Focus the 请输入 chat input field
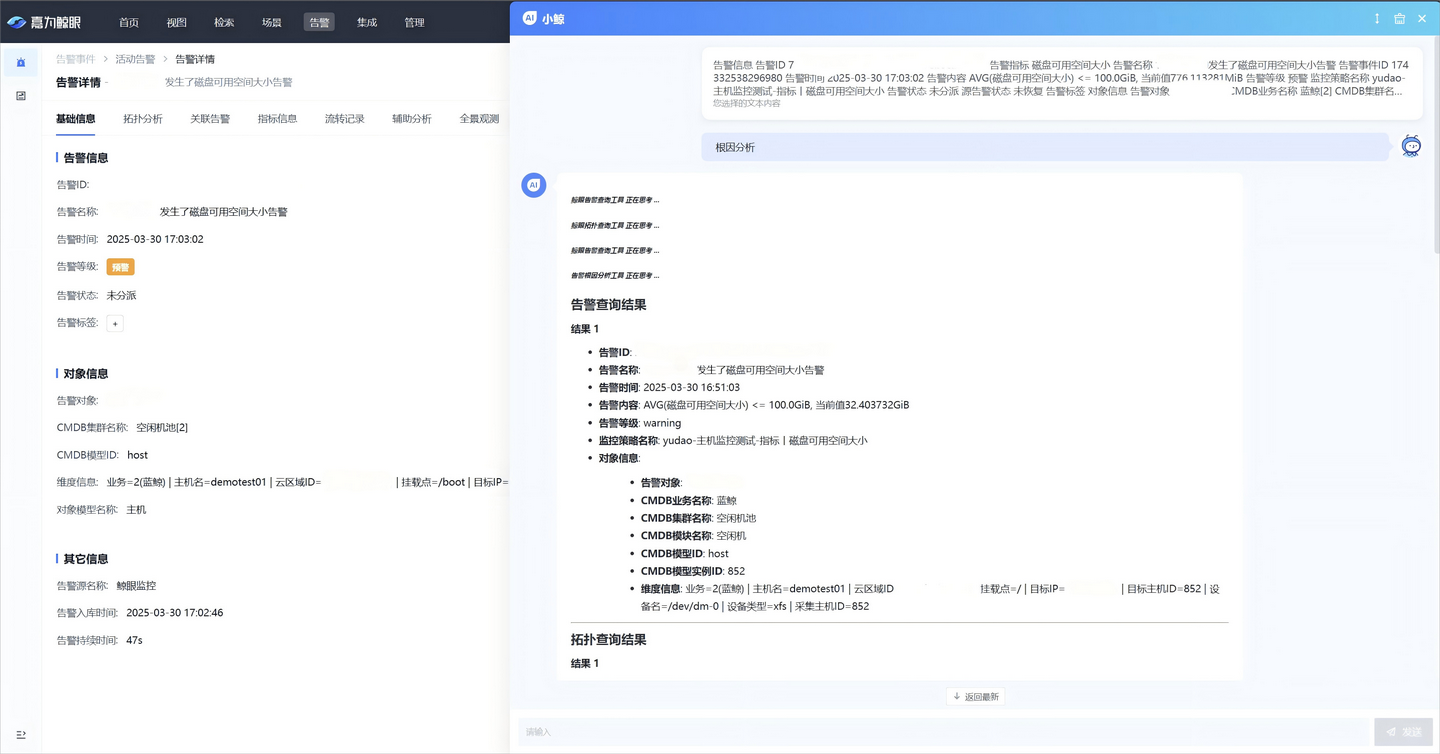Viewport: 1440px width, 754px height. click(943, 732)
